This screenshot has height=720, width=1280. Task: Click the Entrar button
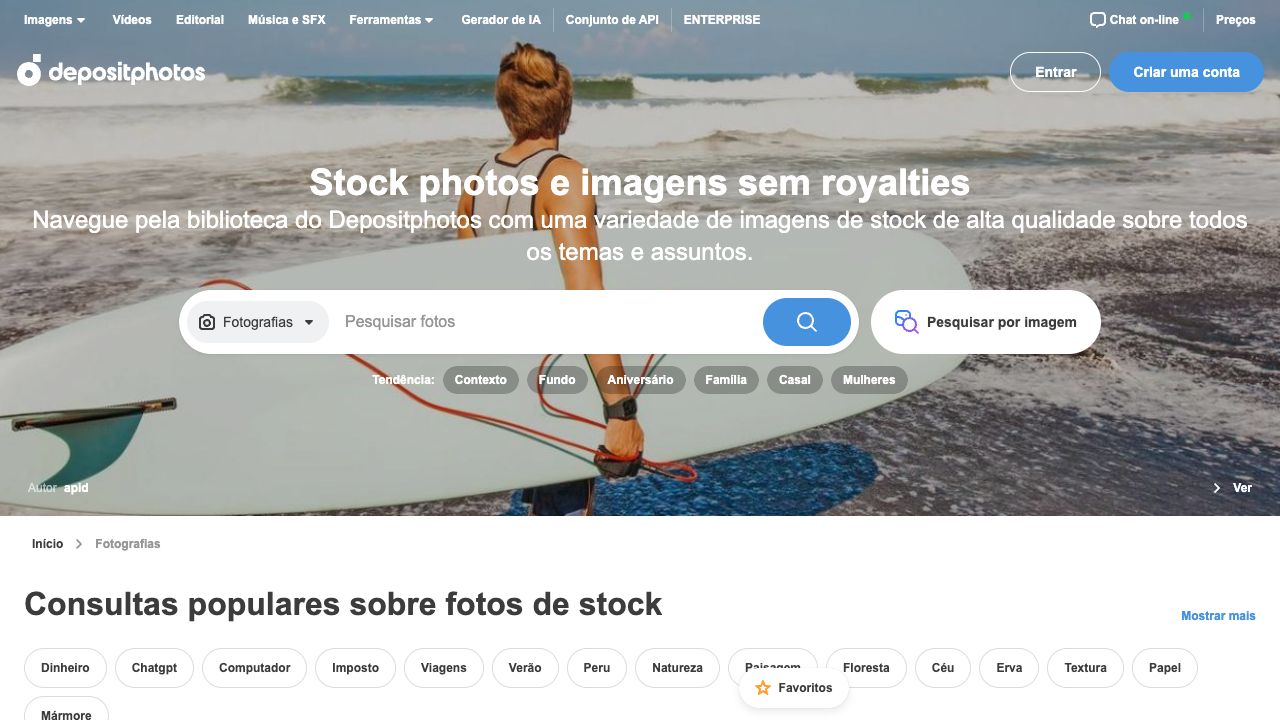1055,72
